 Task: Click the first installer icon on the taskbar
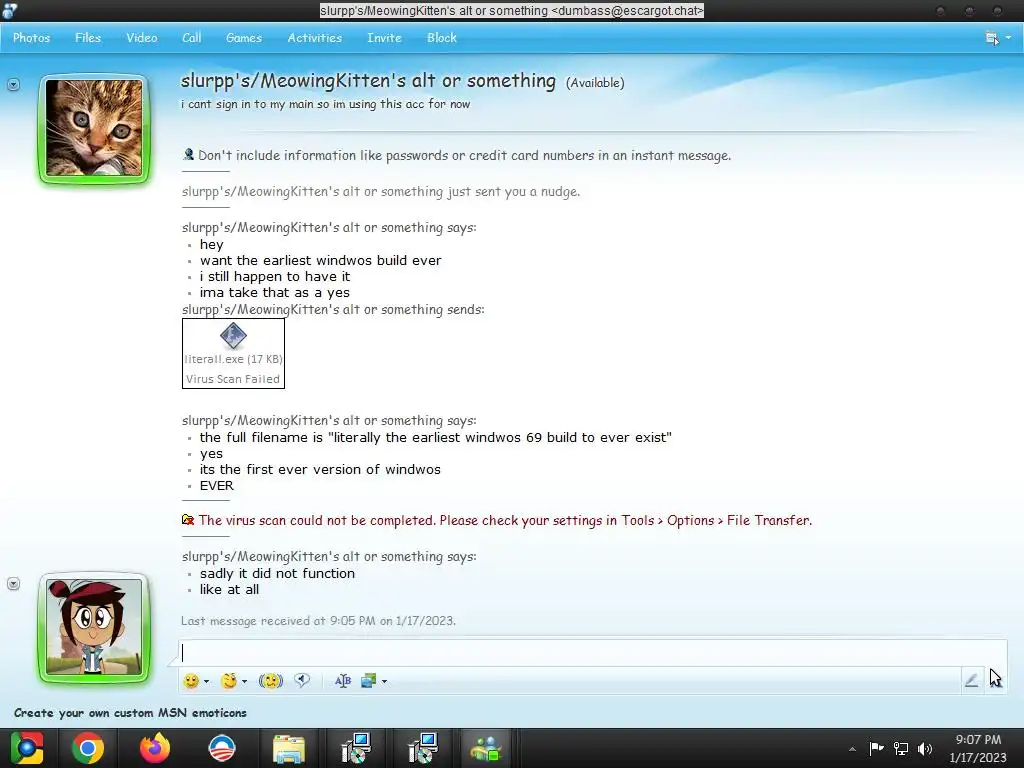pyautogui.click(x=356, y=748)
